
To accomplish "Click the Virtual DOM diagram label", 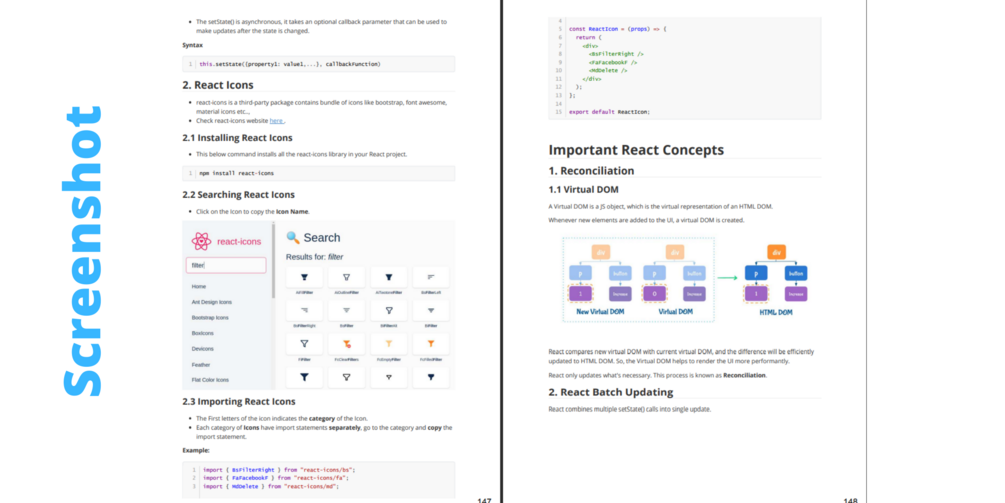I will click(x=676, y=312).
